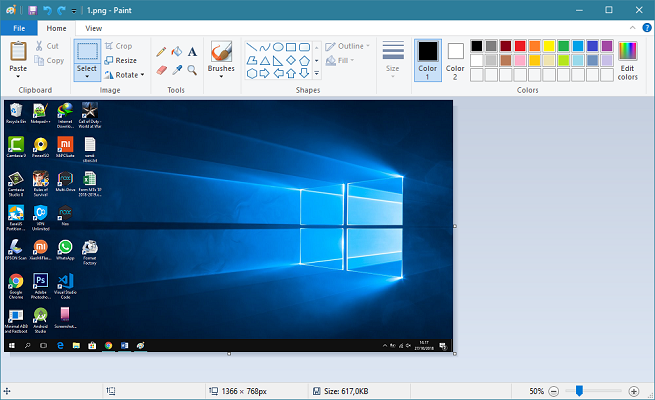This screenshot has height=400, width=655.
Task: Collapse the ribbon with the chevron
Action: click(x=632, y=28)
